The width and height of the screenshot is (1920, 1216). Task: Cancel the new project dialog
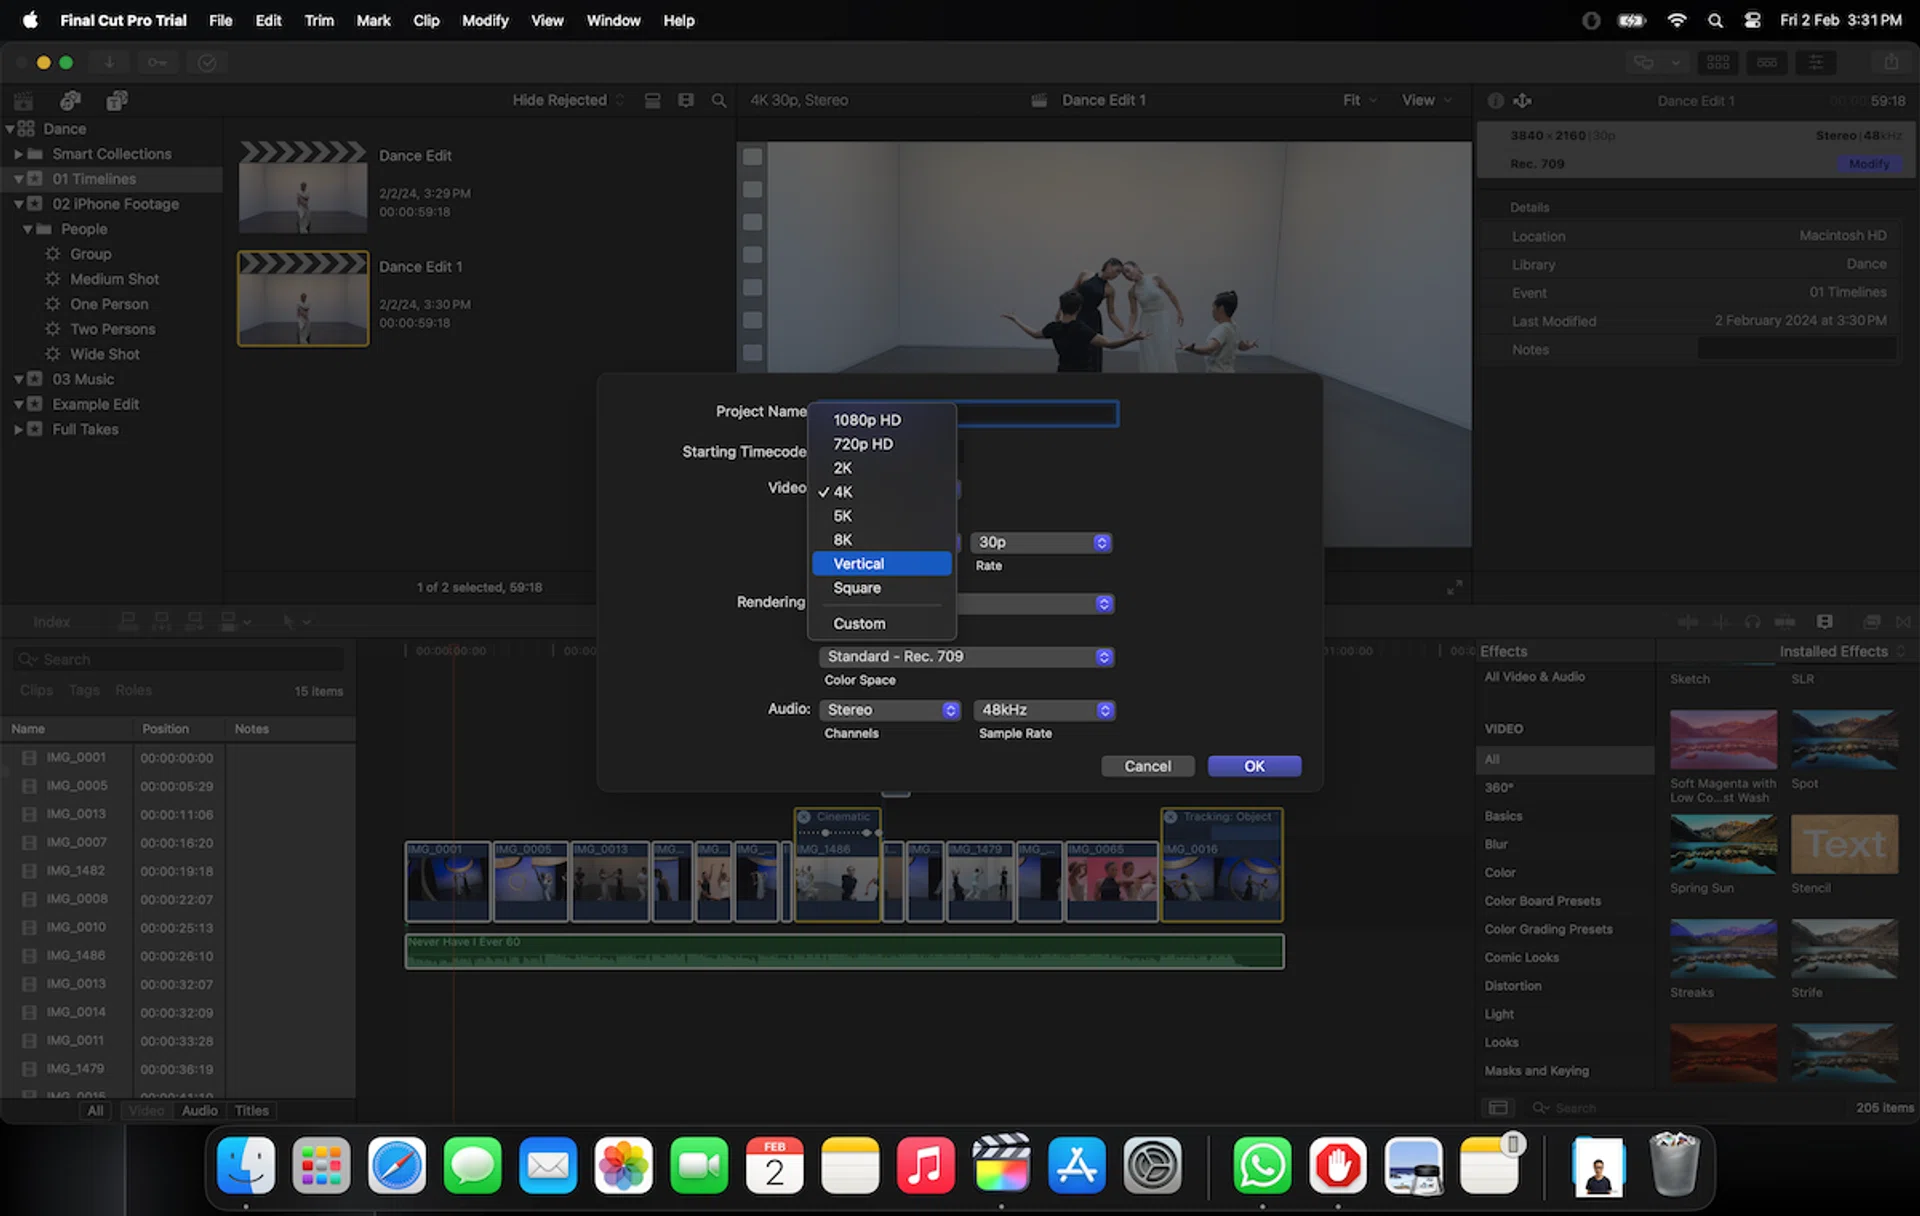[1147, 765]
